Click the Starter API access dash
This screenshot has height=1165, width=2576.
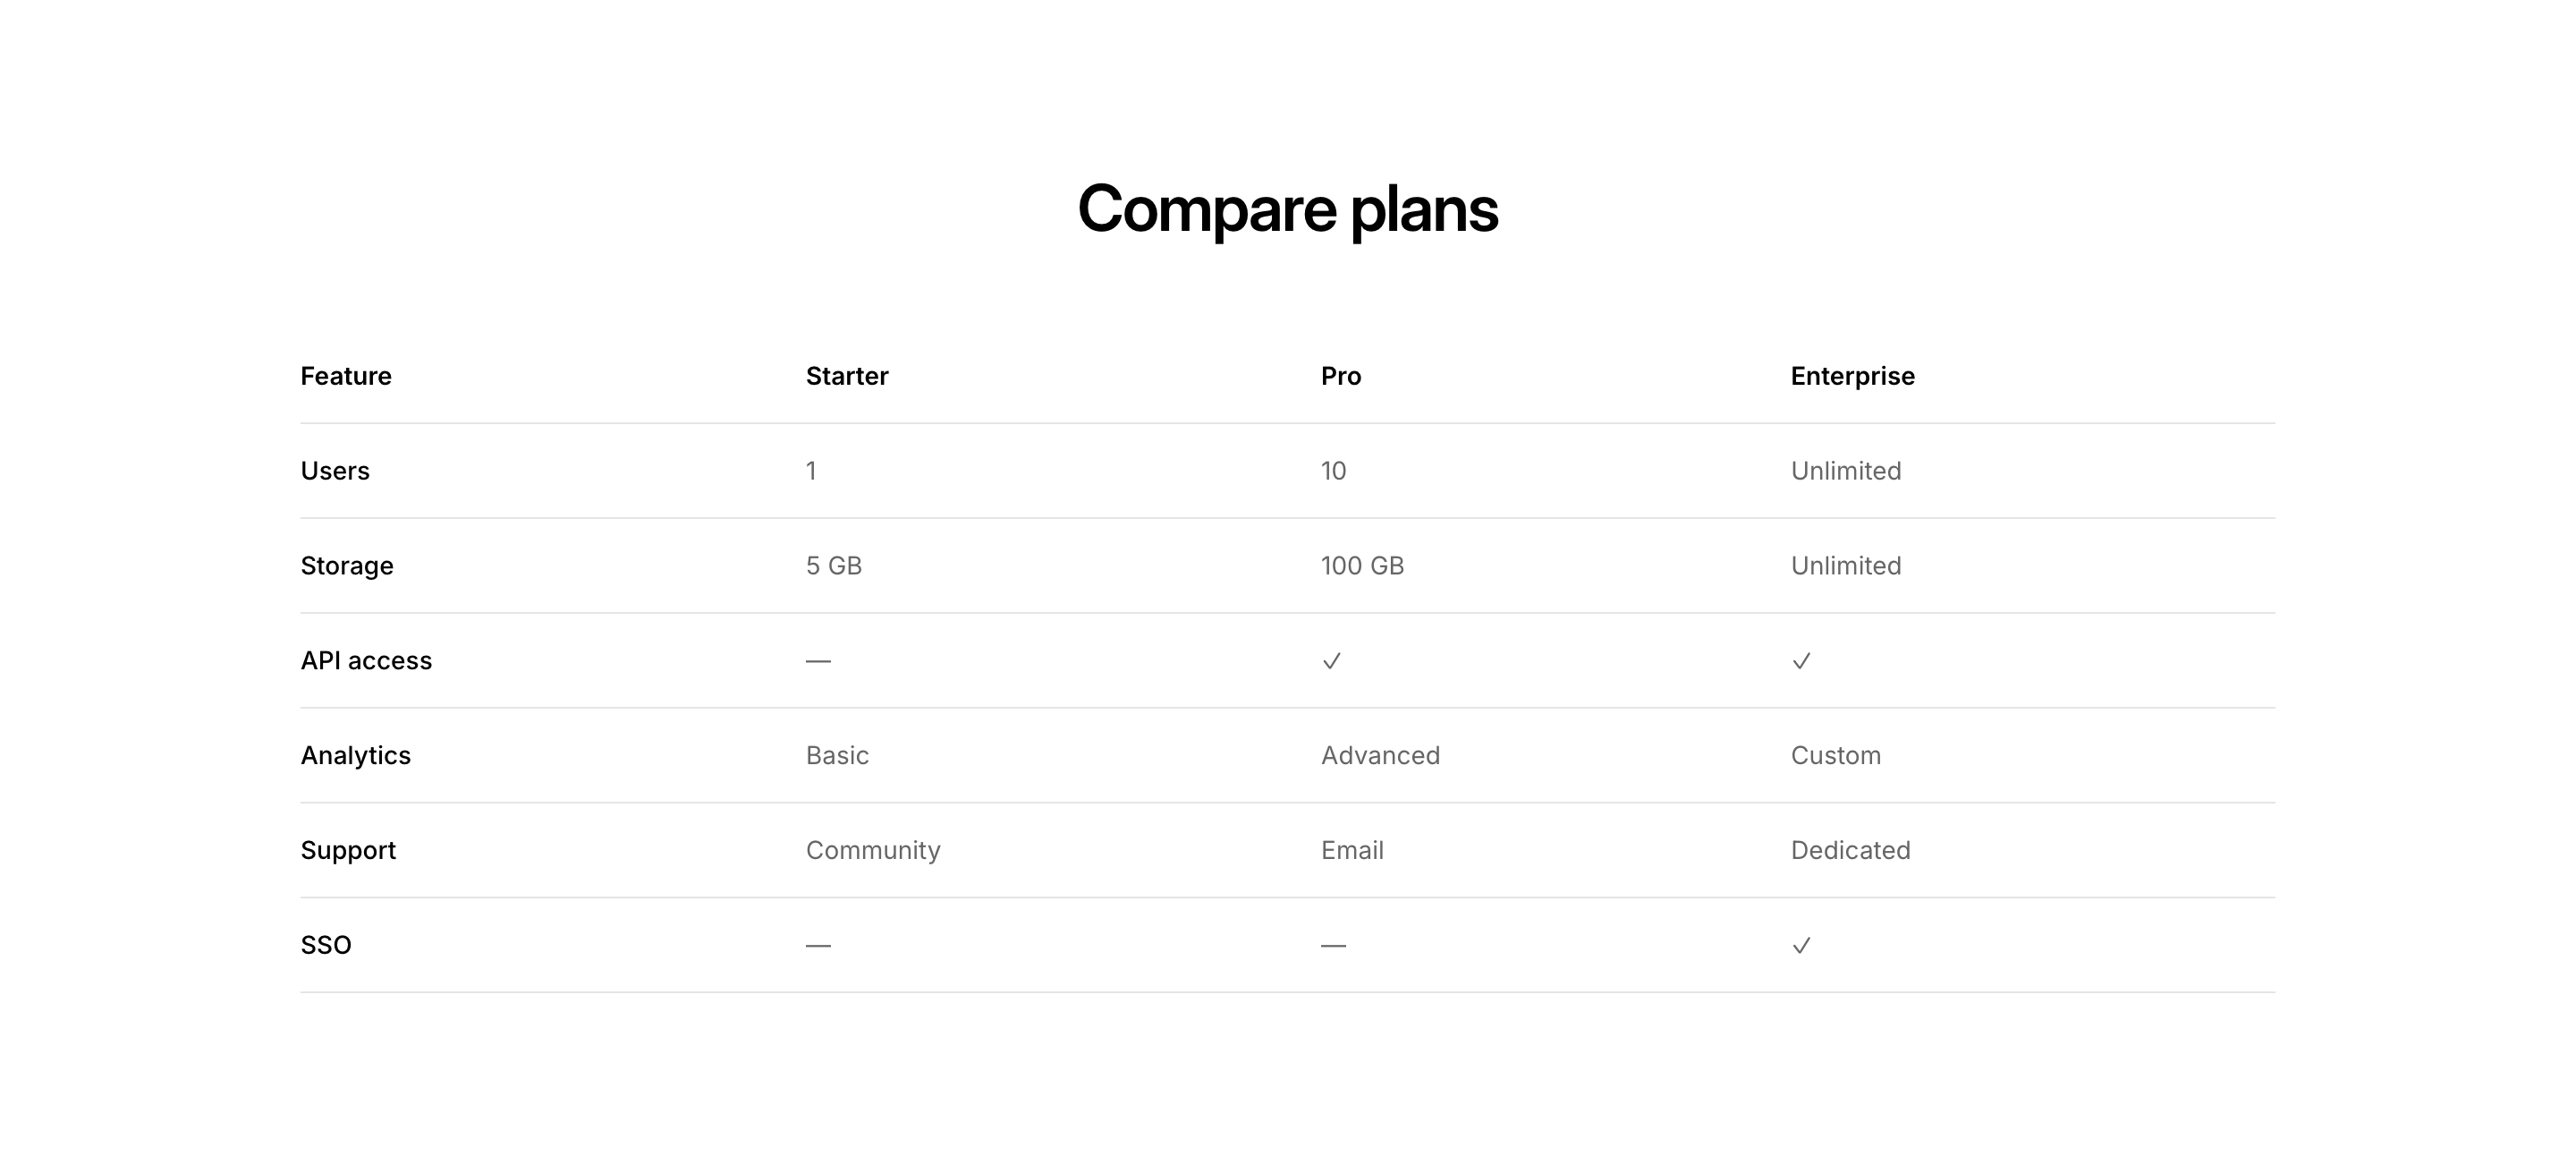click(818, 661)
